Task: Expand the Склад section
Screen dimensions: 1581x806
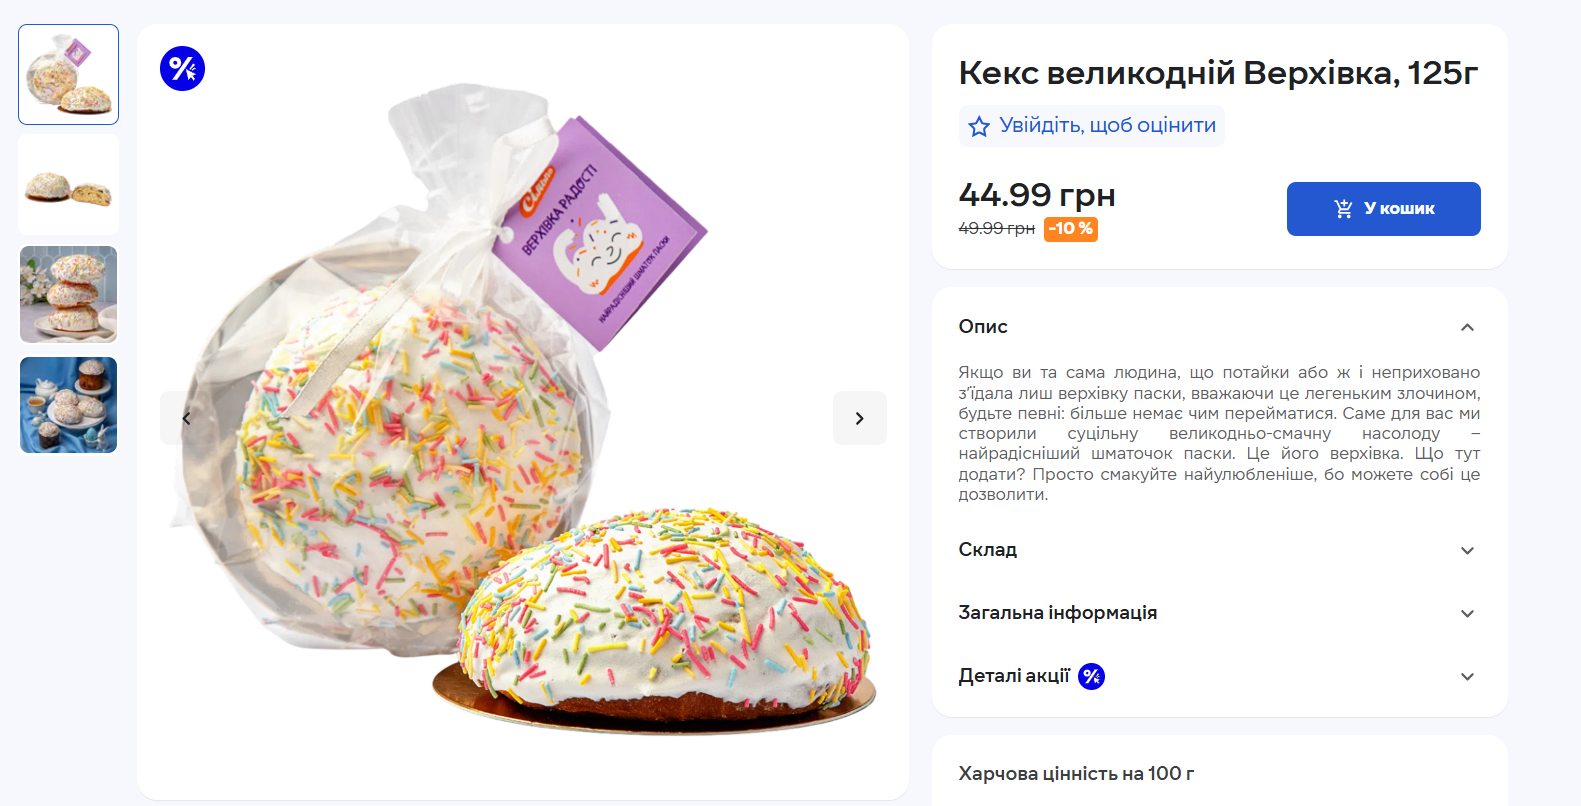Action: [1467, 550]
